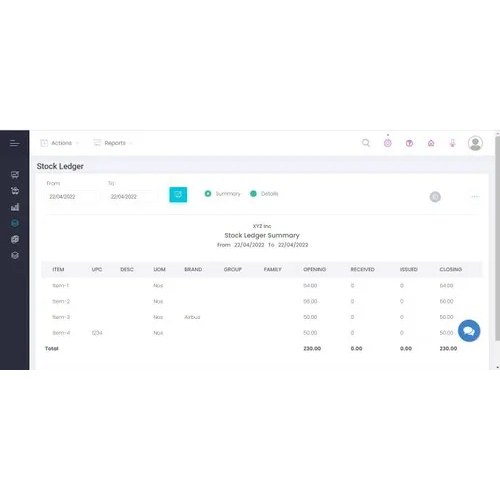The height and width of the screenshot is (500, 500).
Task: Click the grey round print icon
Action: pos(435,197)
